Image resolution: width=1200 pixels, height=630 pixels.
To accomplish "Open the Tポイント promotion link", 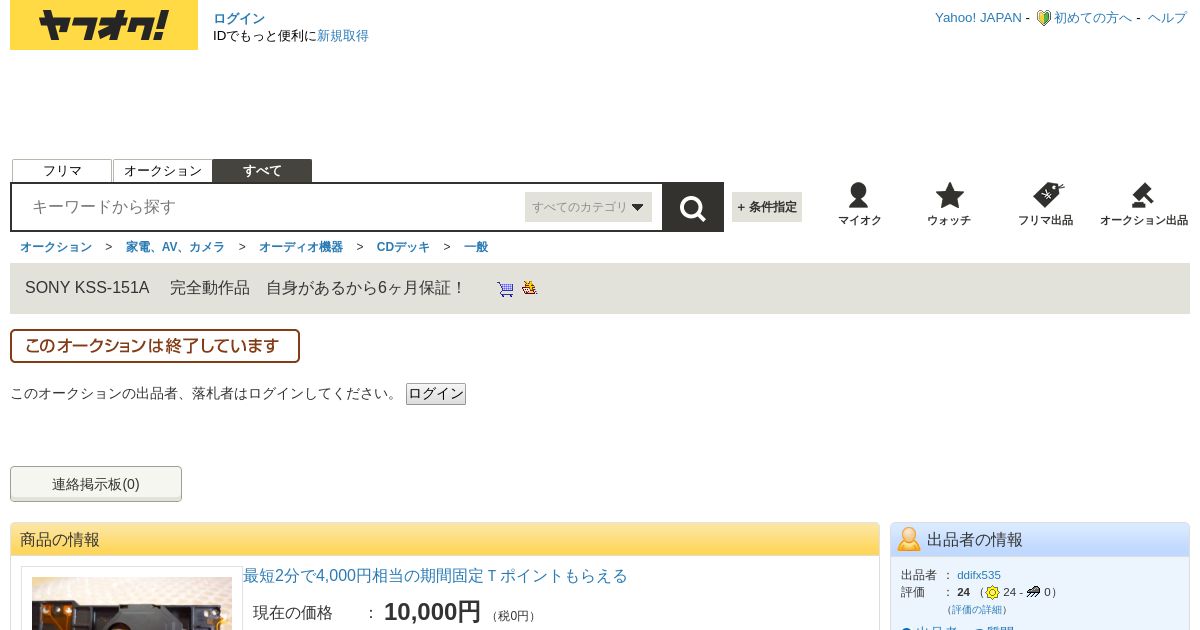I will [435, 576].
